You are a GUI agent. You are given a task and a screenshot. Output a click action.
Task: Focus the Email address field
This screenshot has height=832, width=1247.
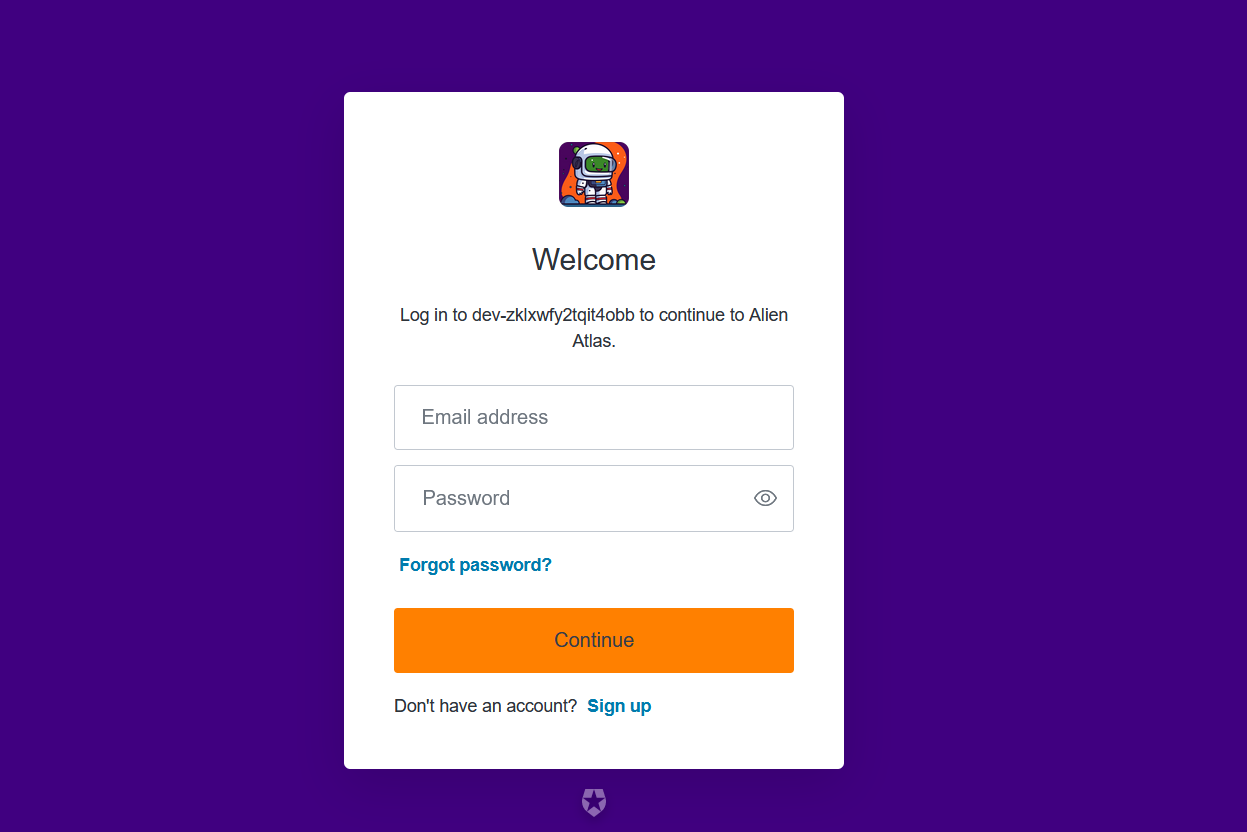click(594, 417)
